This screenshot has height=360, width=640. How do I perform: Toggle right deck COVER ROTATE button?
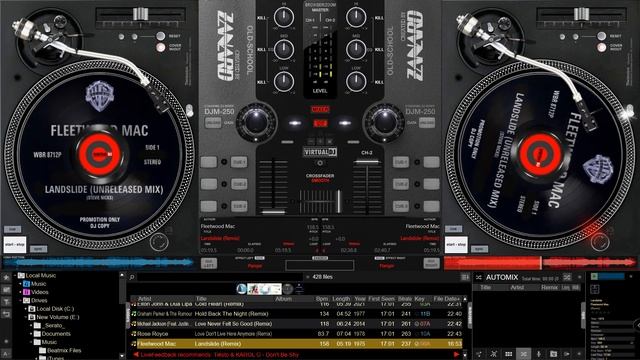[601, 47]
